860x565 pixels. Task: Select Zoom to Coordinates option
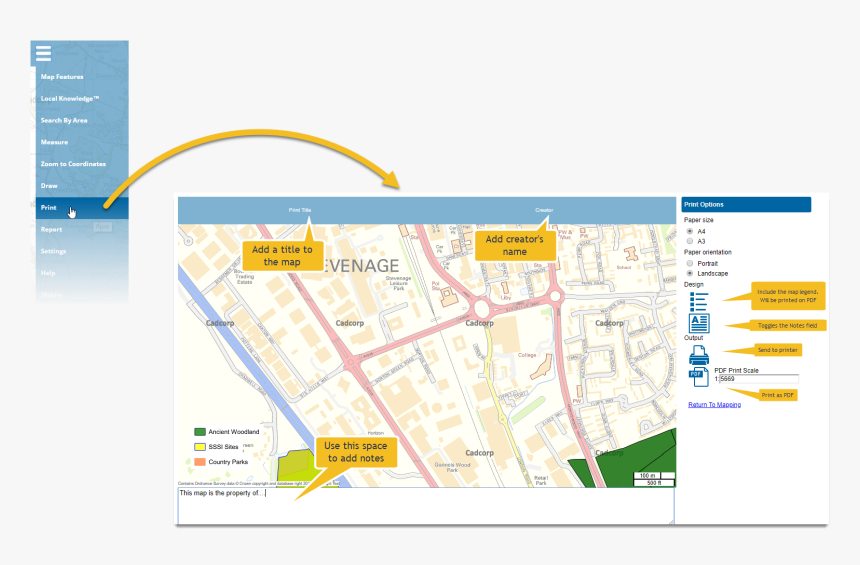tap(73, 164)
